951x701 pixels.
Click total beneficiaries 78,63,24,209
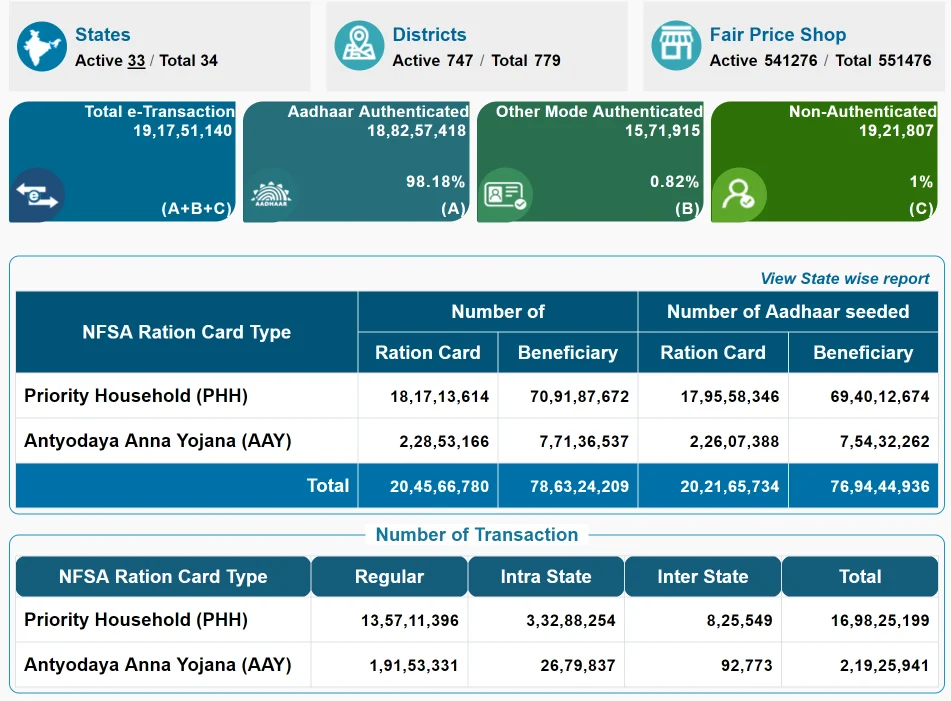[x=579, y=486]
